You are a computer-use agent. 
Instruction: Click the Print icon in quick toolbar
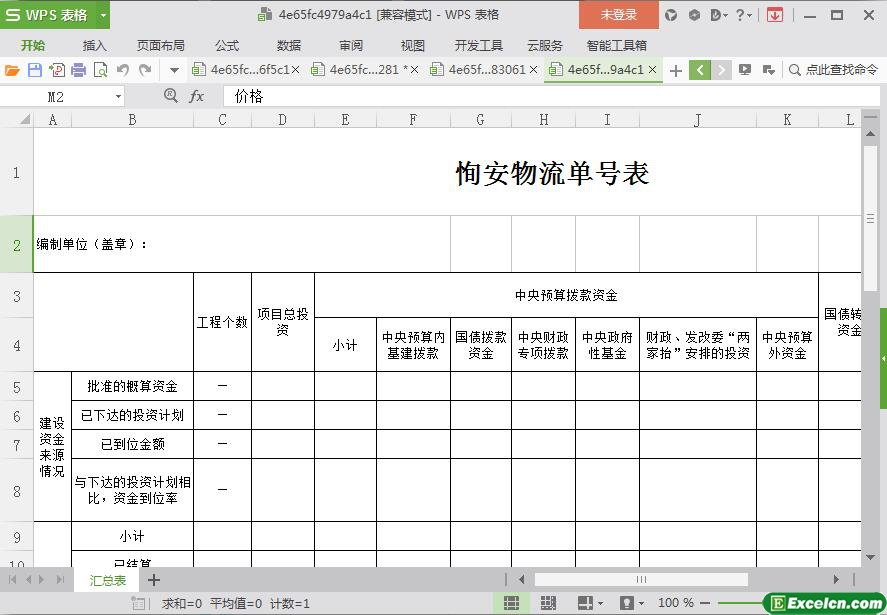click(78, 70)
